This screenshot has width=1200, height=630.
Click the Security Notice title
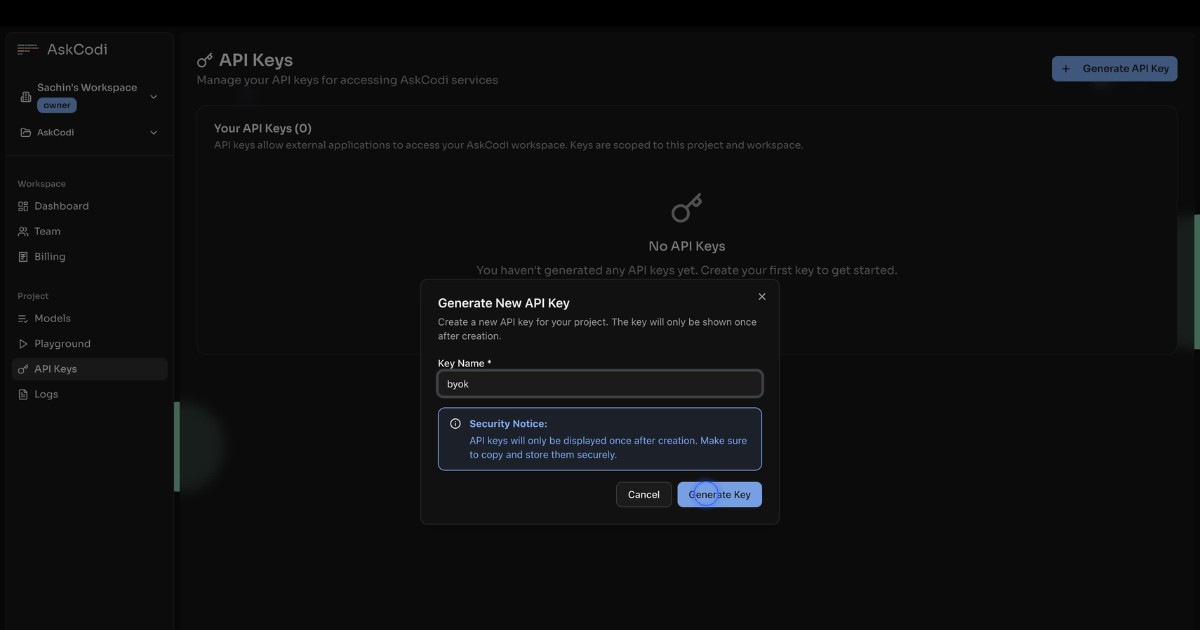[508, 424]
